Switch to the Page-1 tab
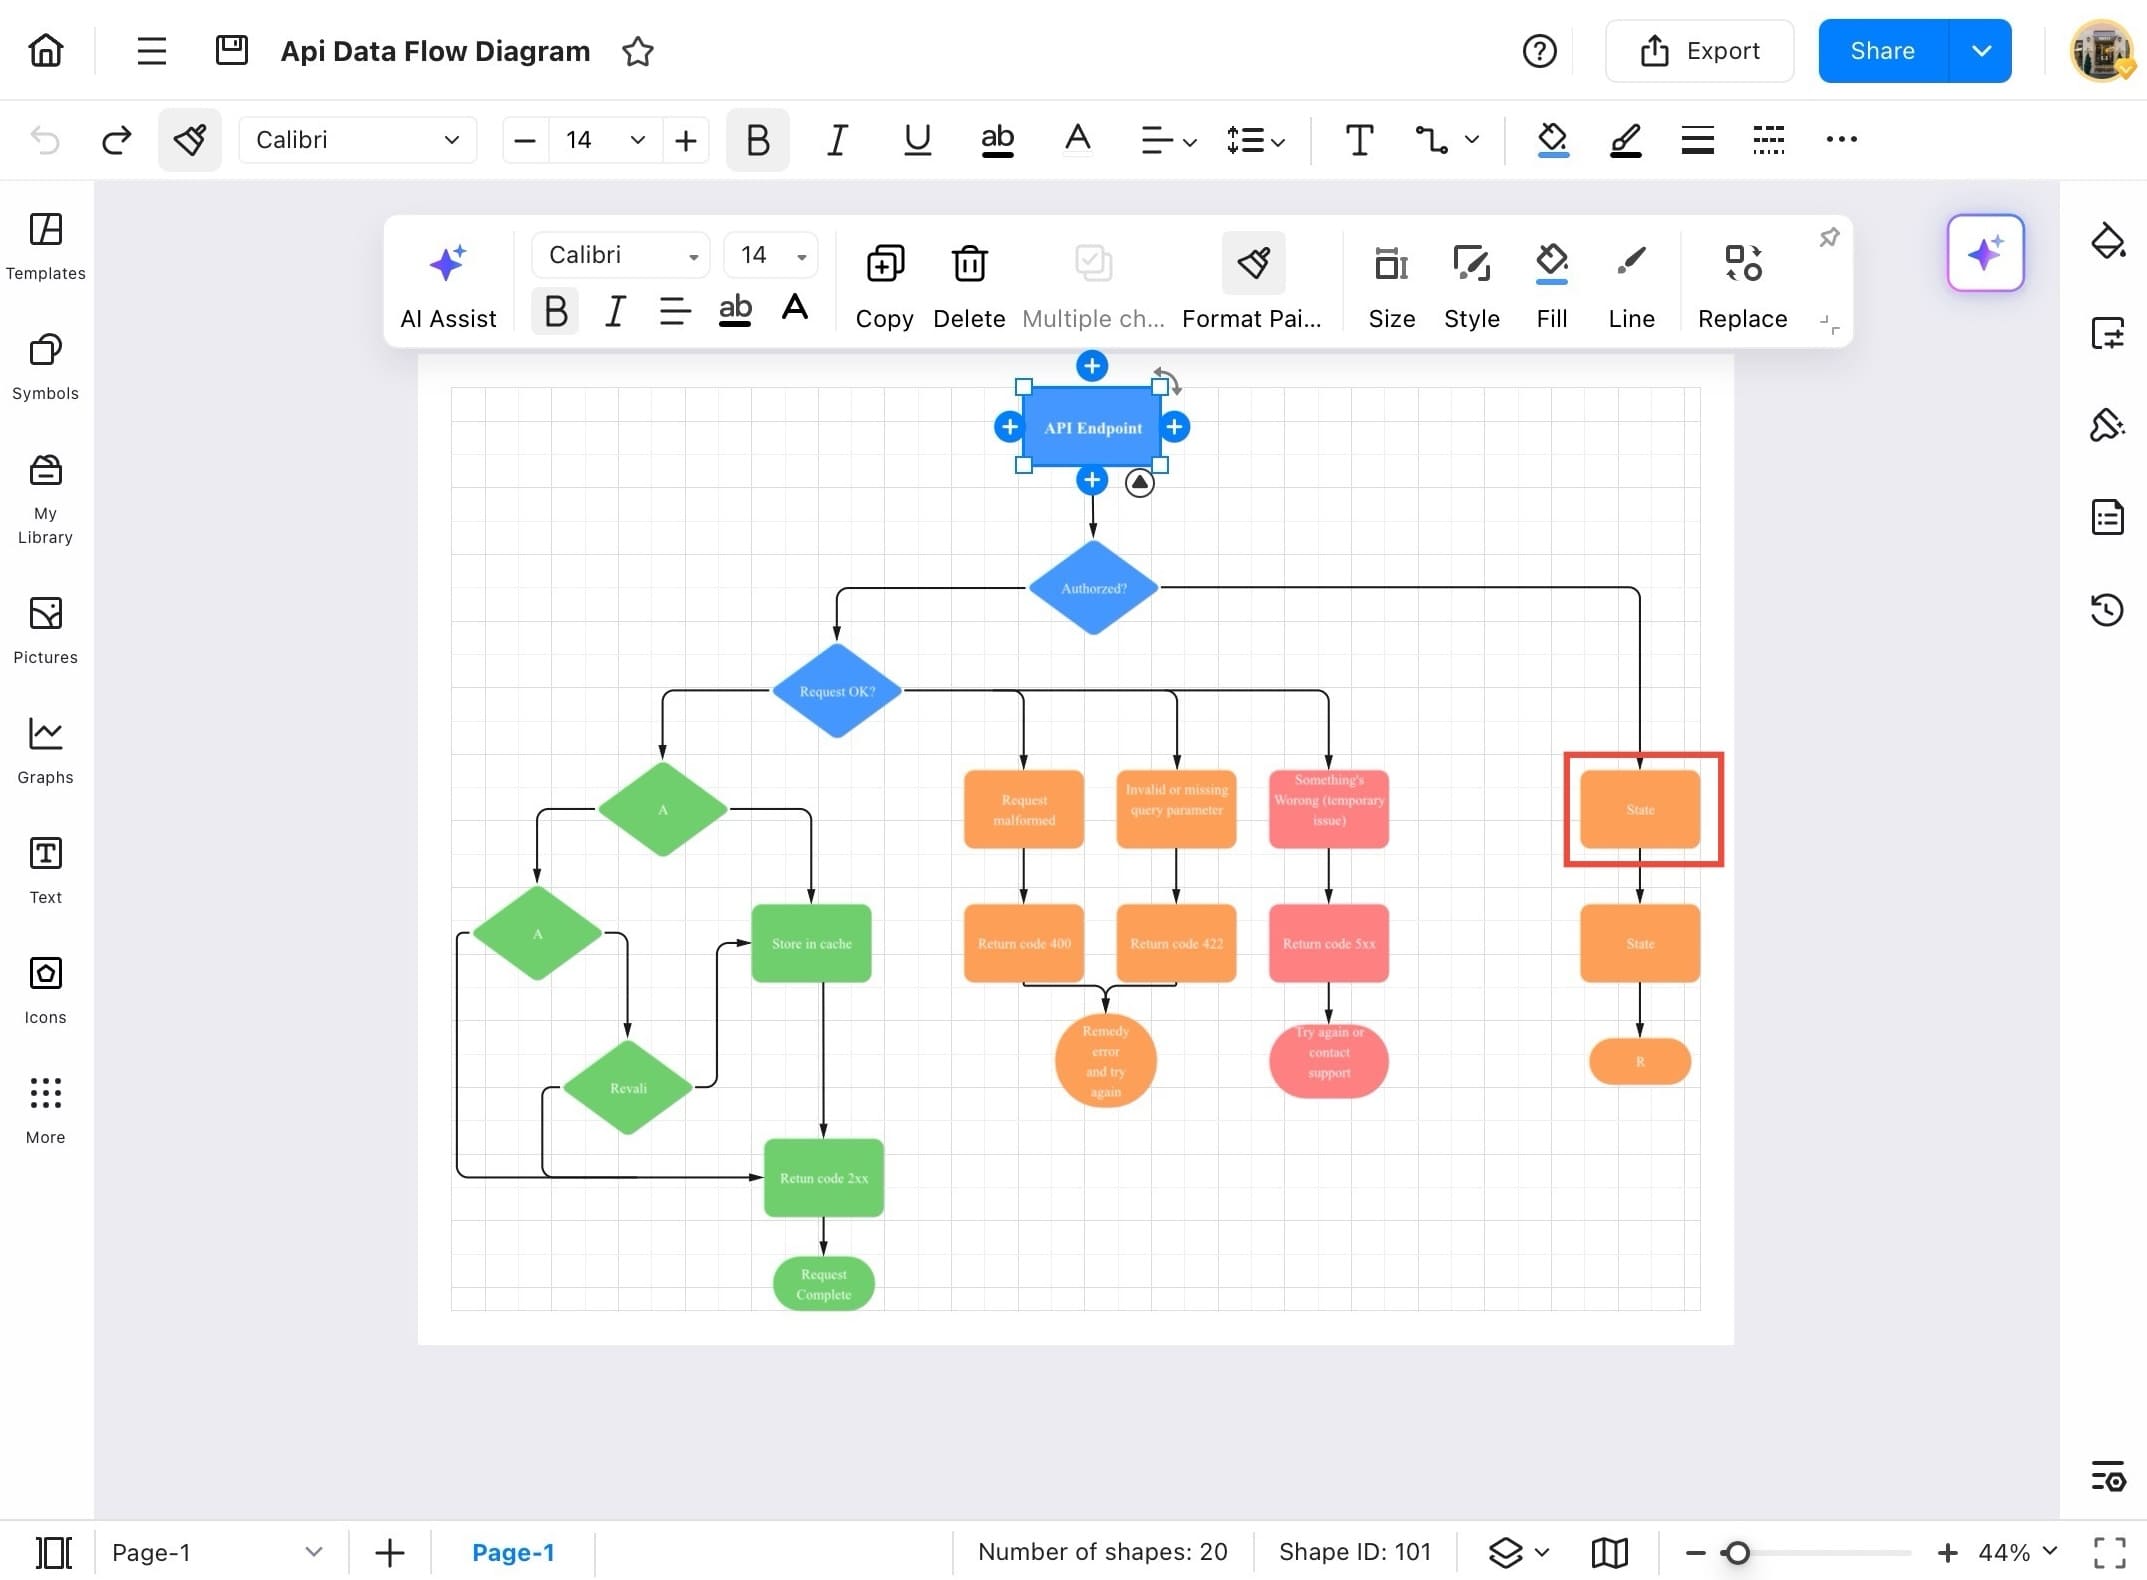Viewport: 2147px width, 1580px height. pyautogui.click(x=514, y=1552)
